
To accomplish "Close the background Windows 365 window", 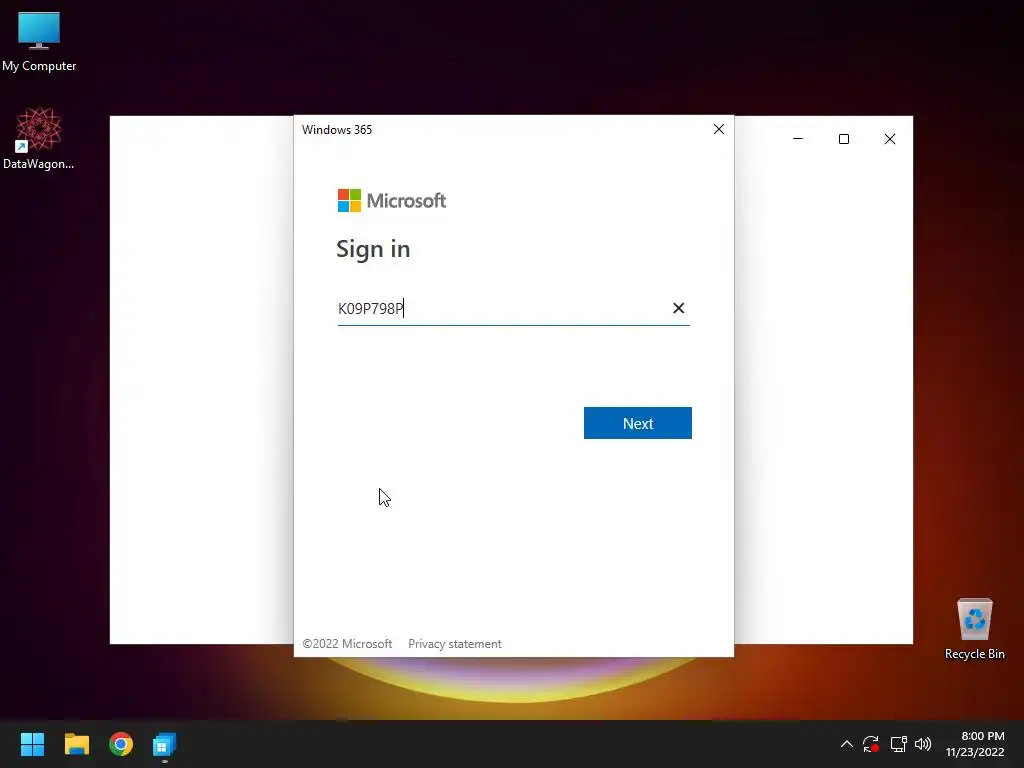I will (889, 139).
